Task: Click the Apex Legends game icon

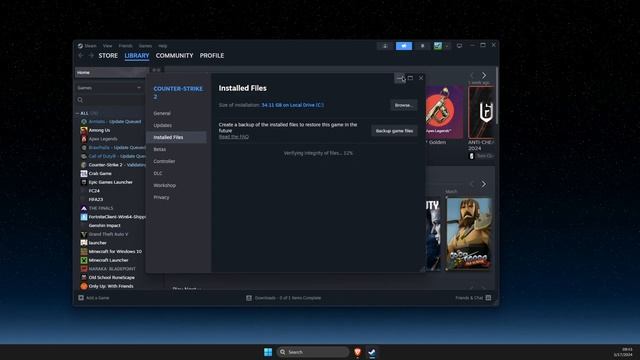Action: coord(84,139)
